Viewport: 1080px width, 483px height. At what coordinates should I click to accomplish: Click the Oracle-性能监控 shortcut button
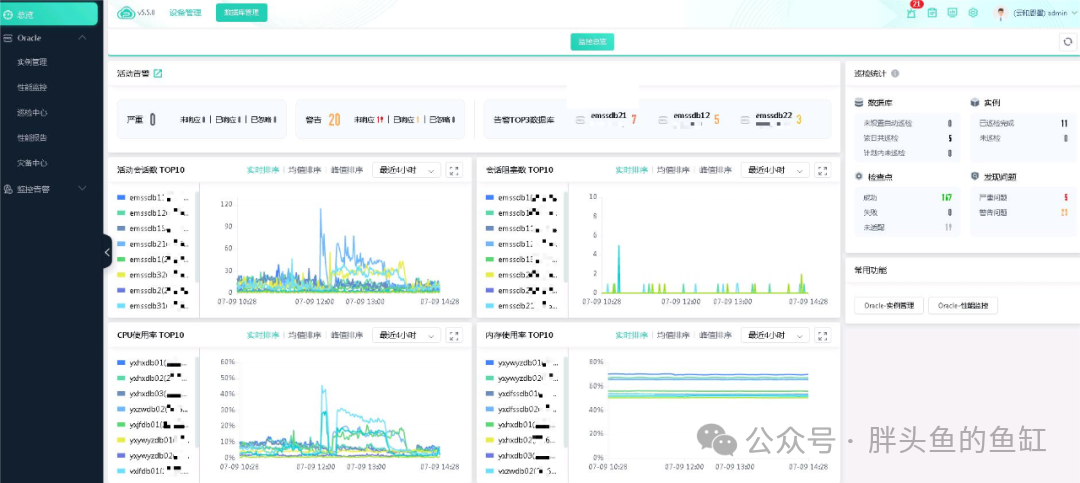963,306
